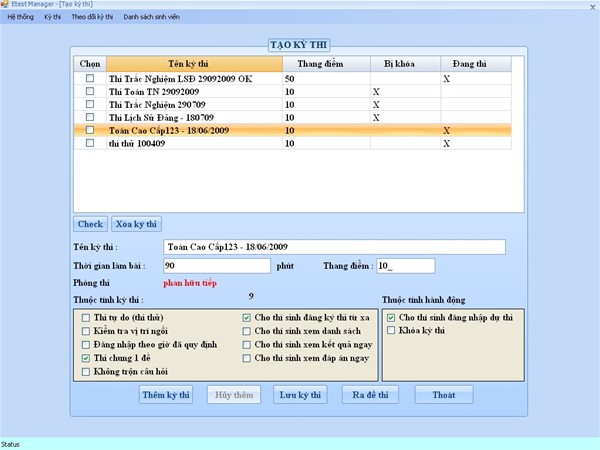Uncheck Thi chung 1 đề
600x450 pixels.
tap(85, 357)
